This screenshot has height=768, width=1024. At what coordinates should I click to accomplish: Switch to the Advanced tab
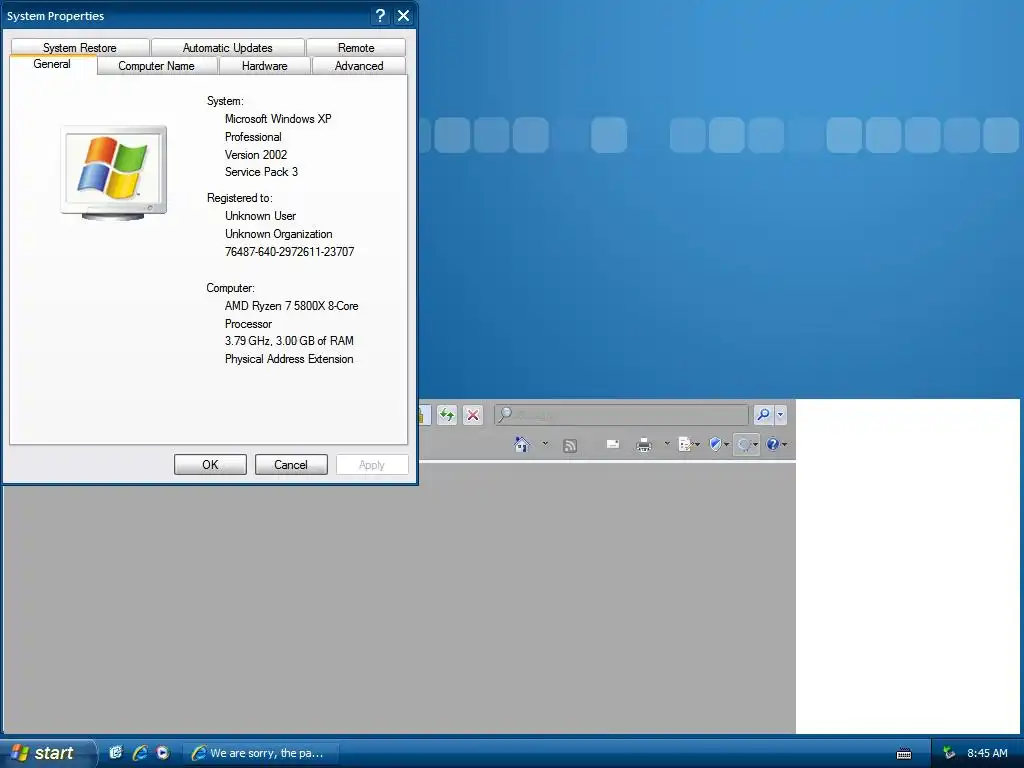pyautogui.click(x=359, y=66)
